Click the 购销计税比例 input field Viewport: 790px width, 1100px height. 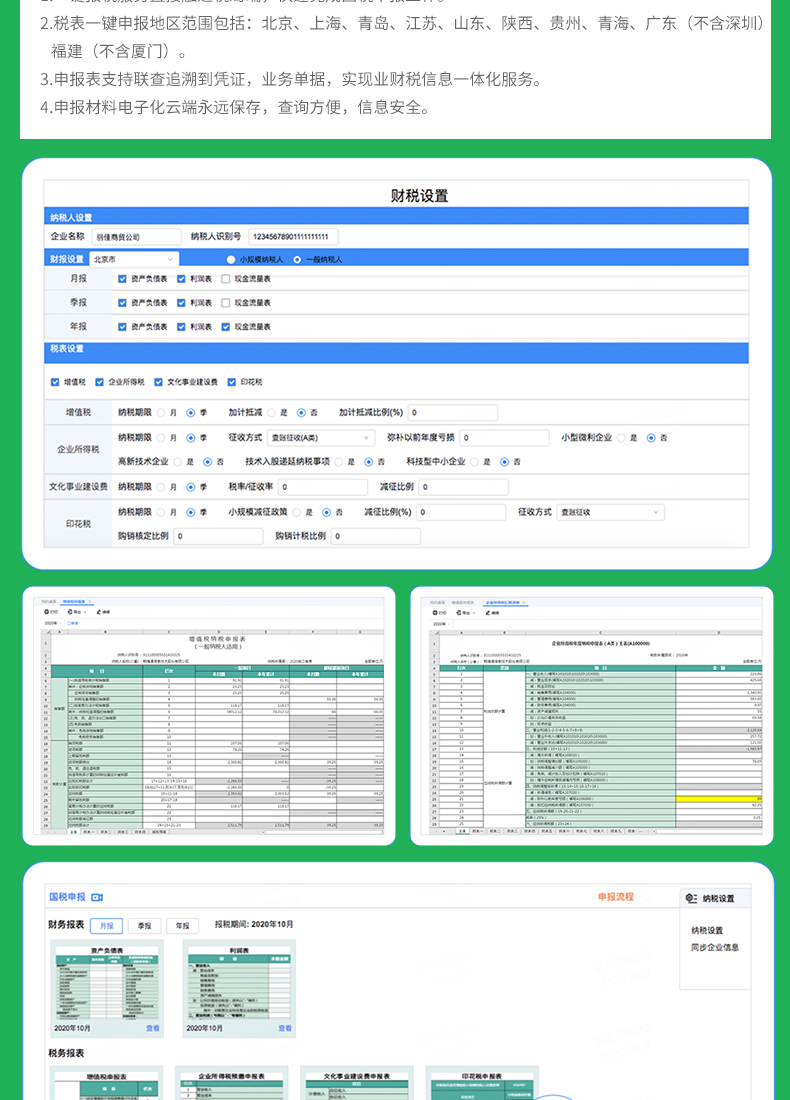[x=375, y=537]
